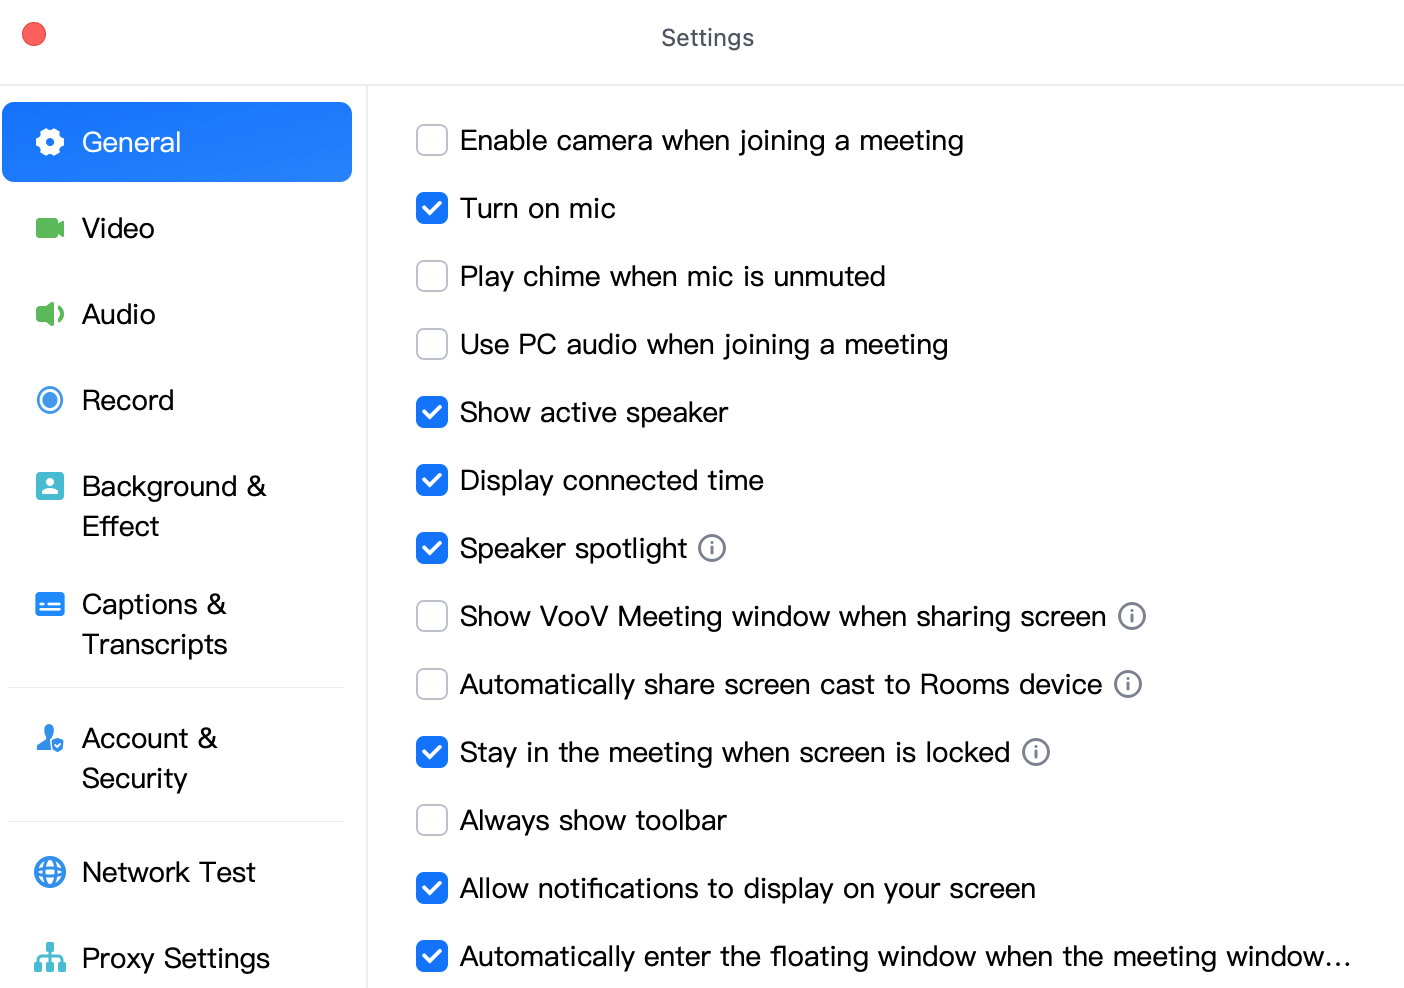Click the Network Test globe icon
Screen dimensions: 1404x988
48,872
